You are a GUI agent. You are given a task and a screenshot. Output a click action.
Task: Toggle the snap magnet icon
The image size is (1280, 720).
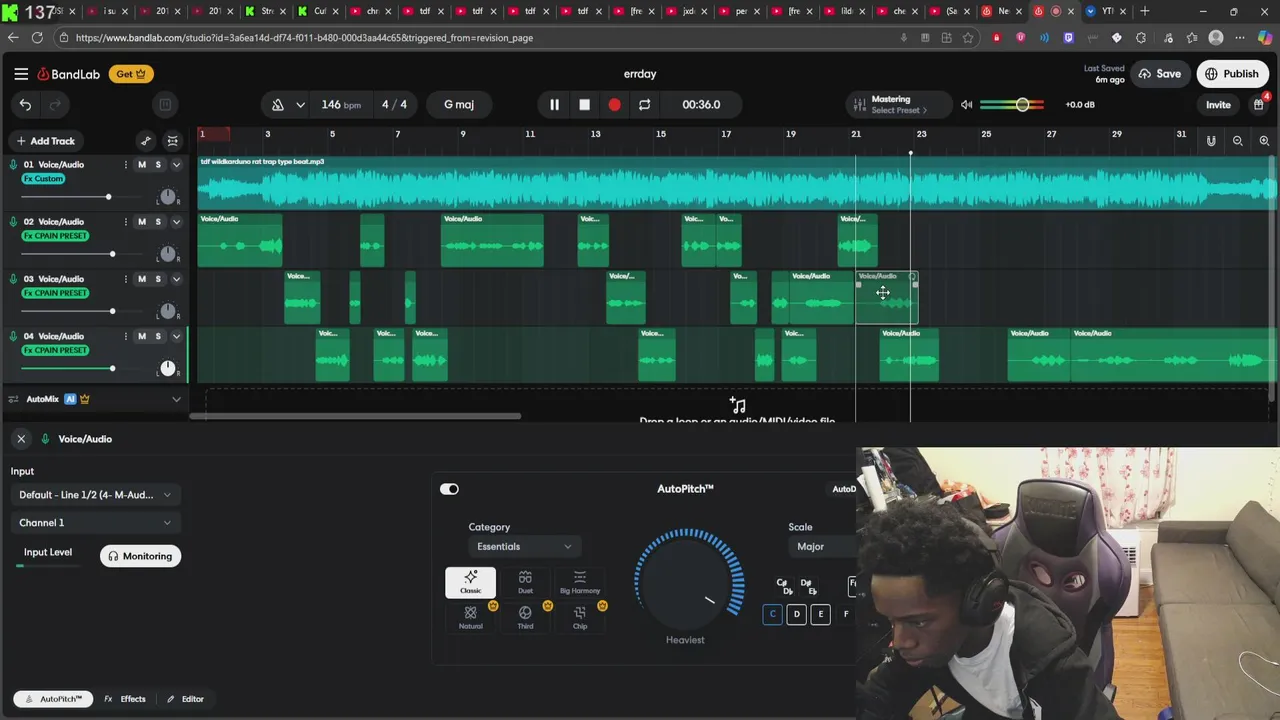(1211, 141)
